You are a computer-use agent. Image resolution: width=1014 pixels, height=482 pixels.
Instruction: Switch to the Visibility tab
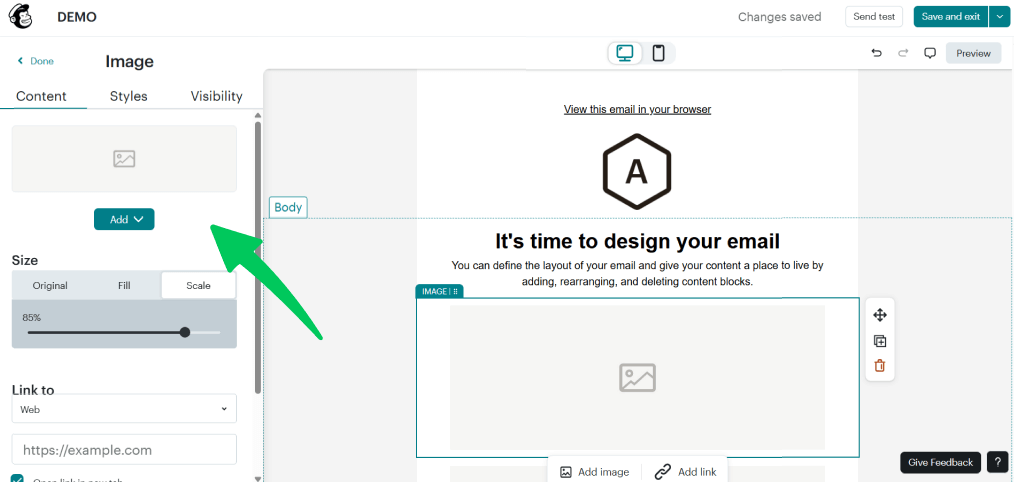pyautogui.click(x=217, y=96)
